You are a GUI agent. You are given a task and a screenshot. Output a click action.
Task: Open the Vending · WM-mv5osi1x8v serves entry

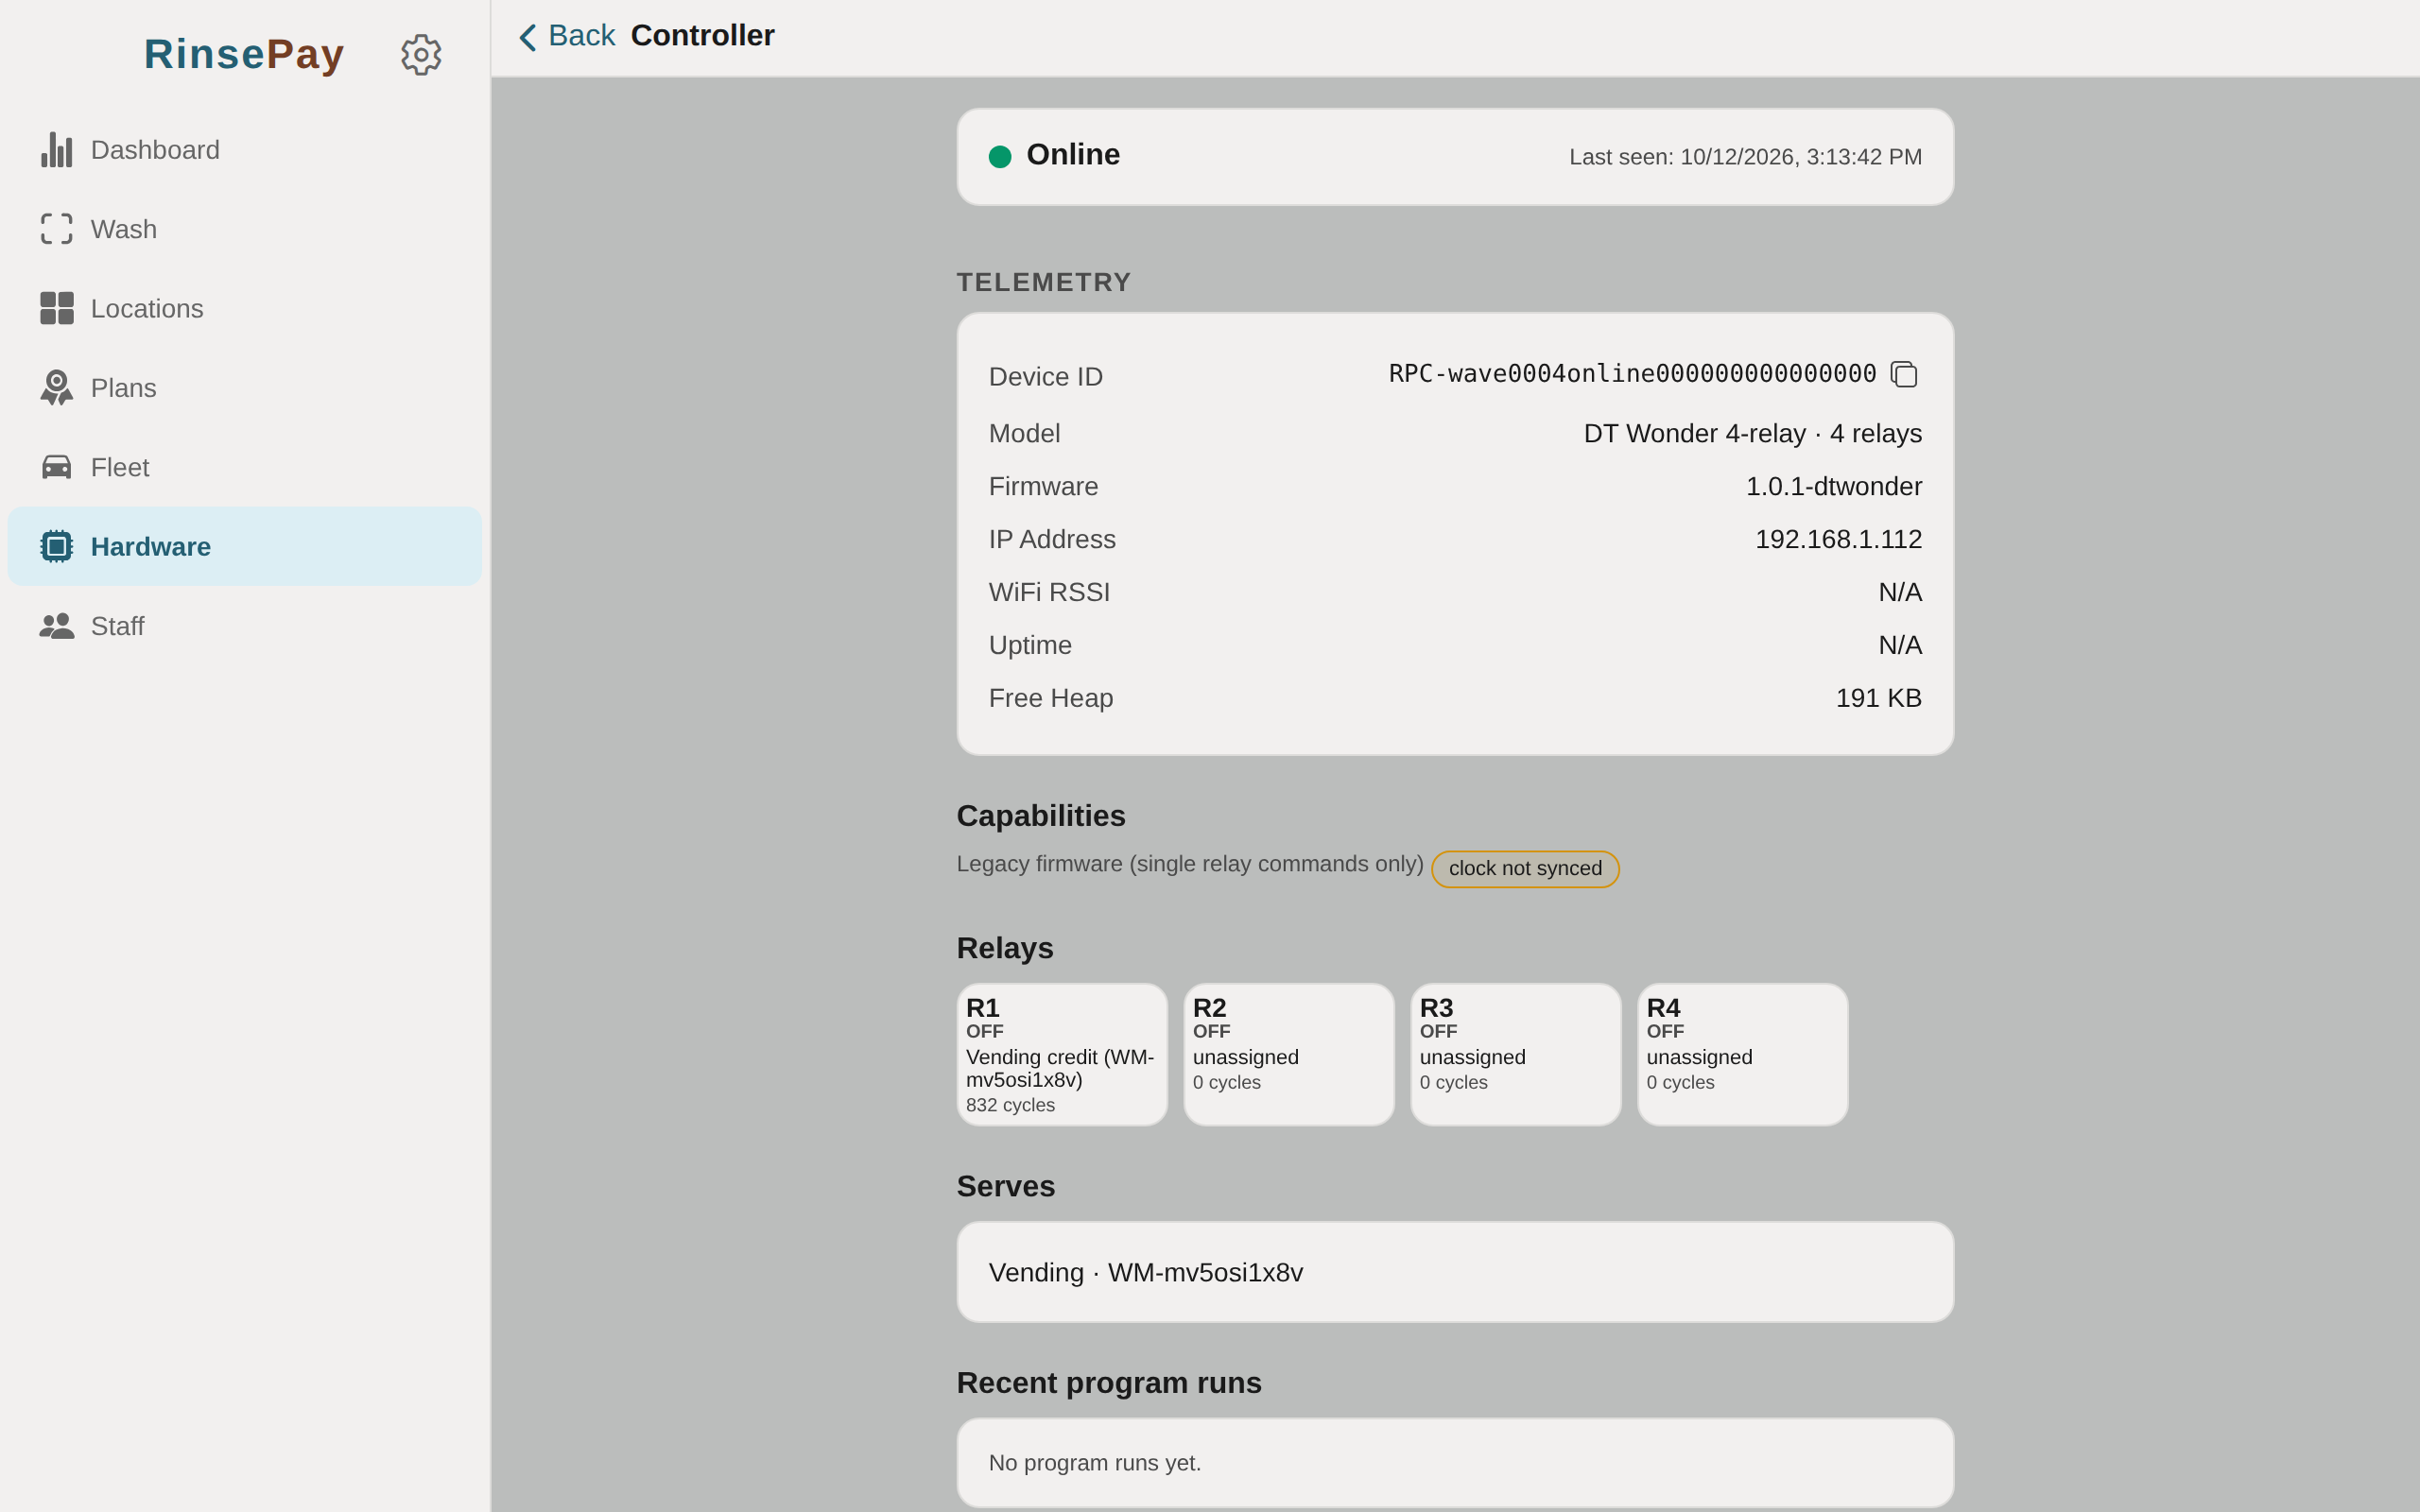1455,1272
